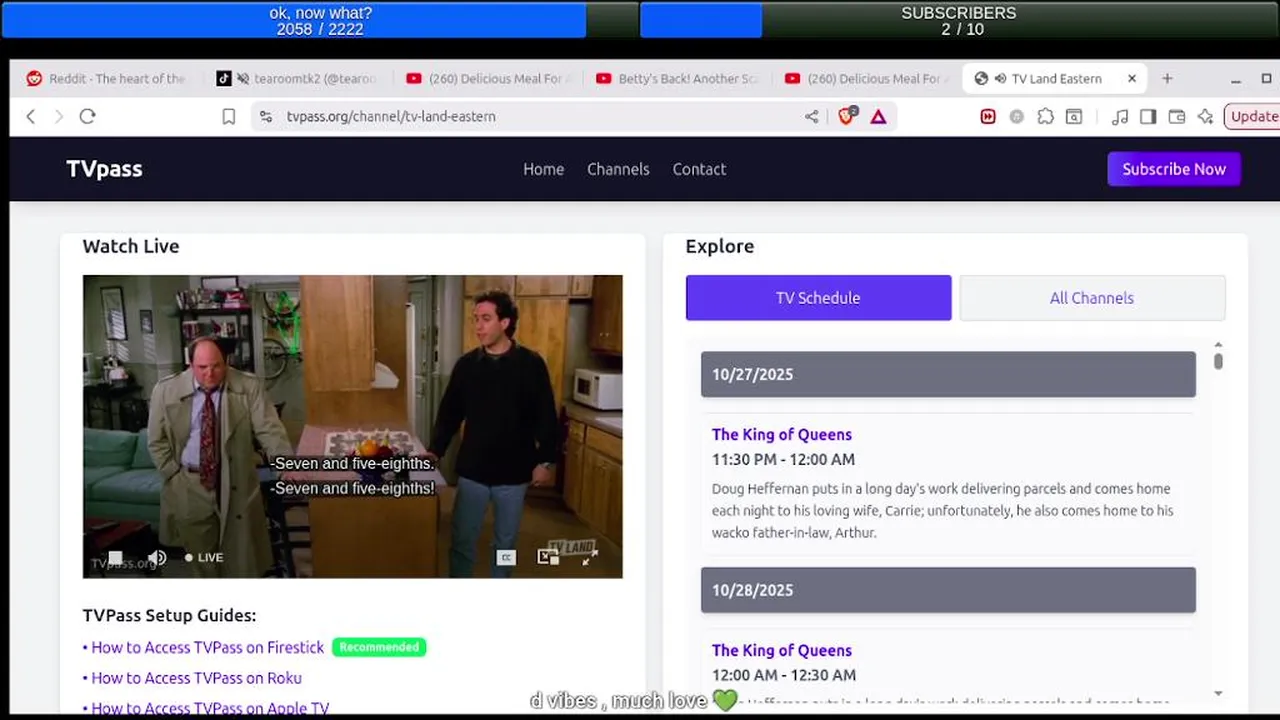This screenshot has width=1280, height=720.
Task: Go forward in the browser
Action: point(58,116)
